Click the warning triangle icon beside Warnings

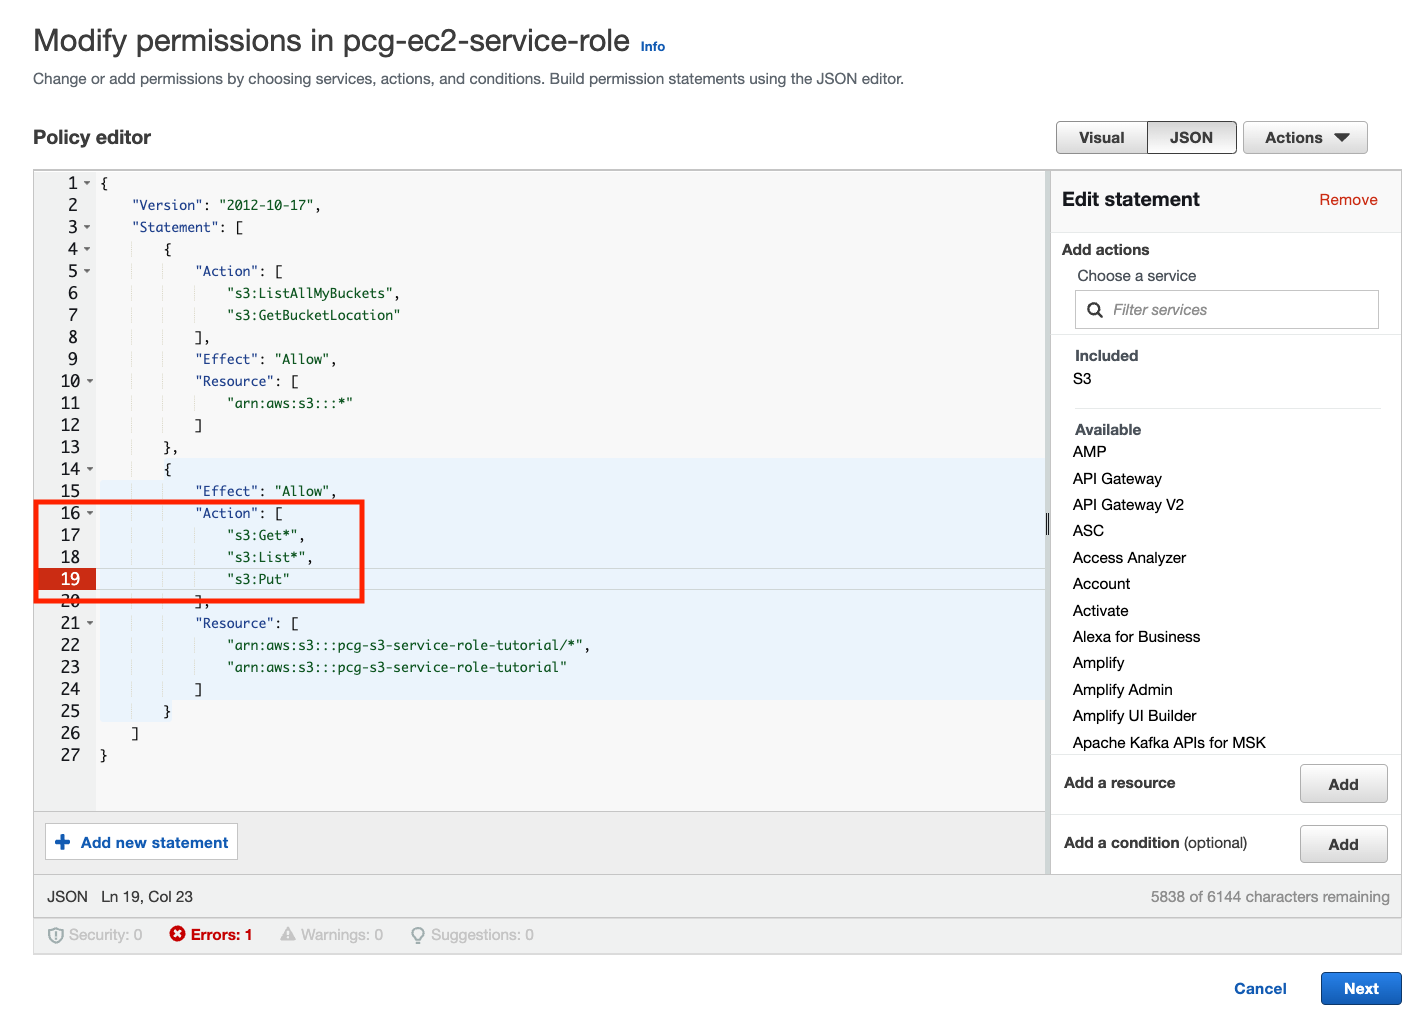[288, 934]
